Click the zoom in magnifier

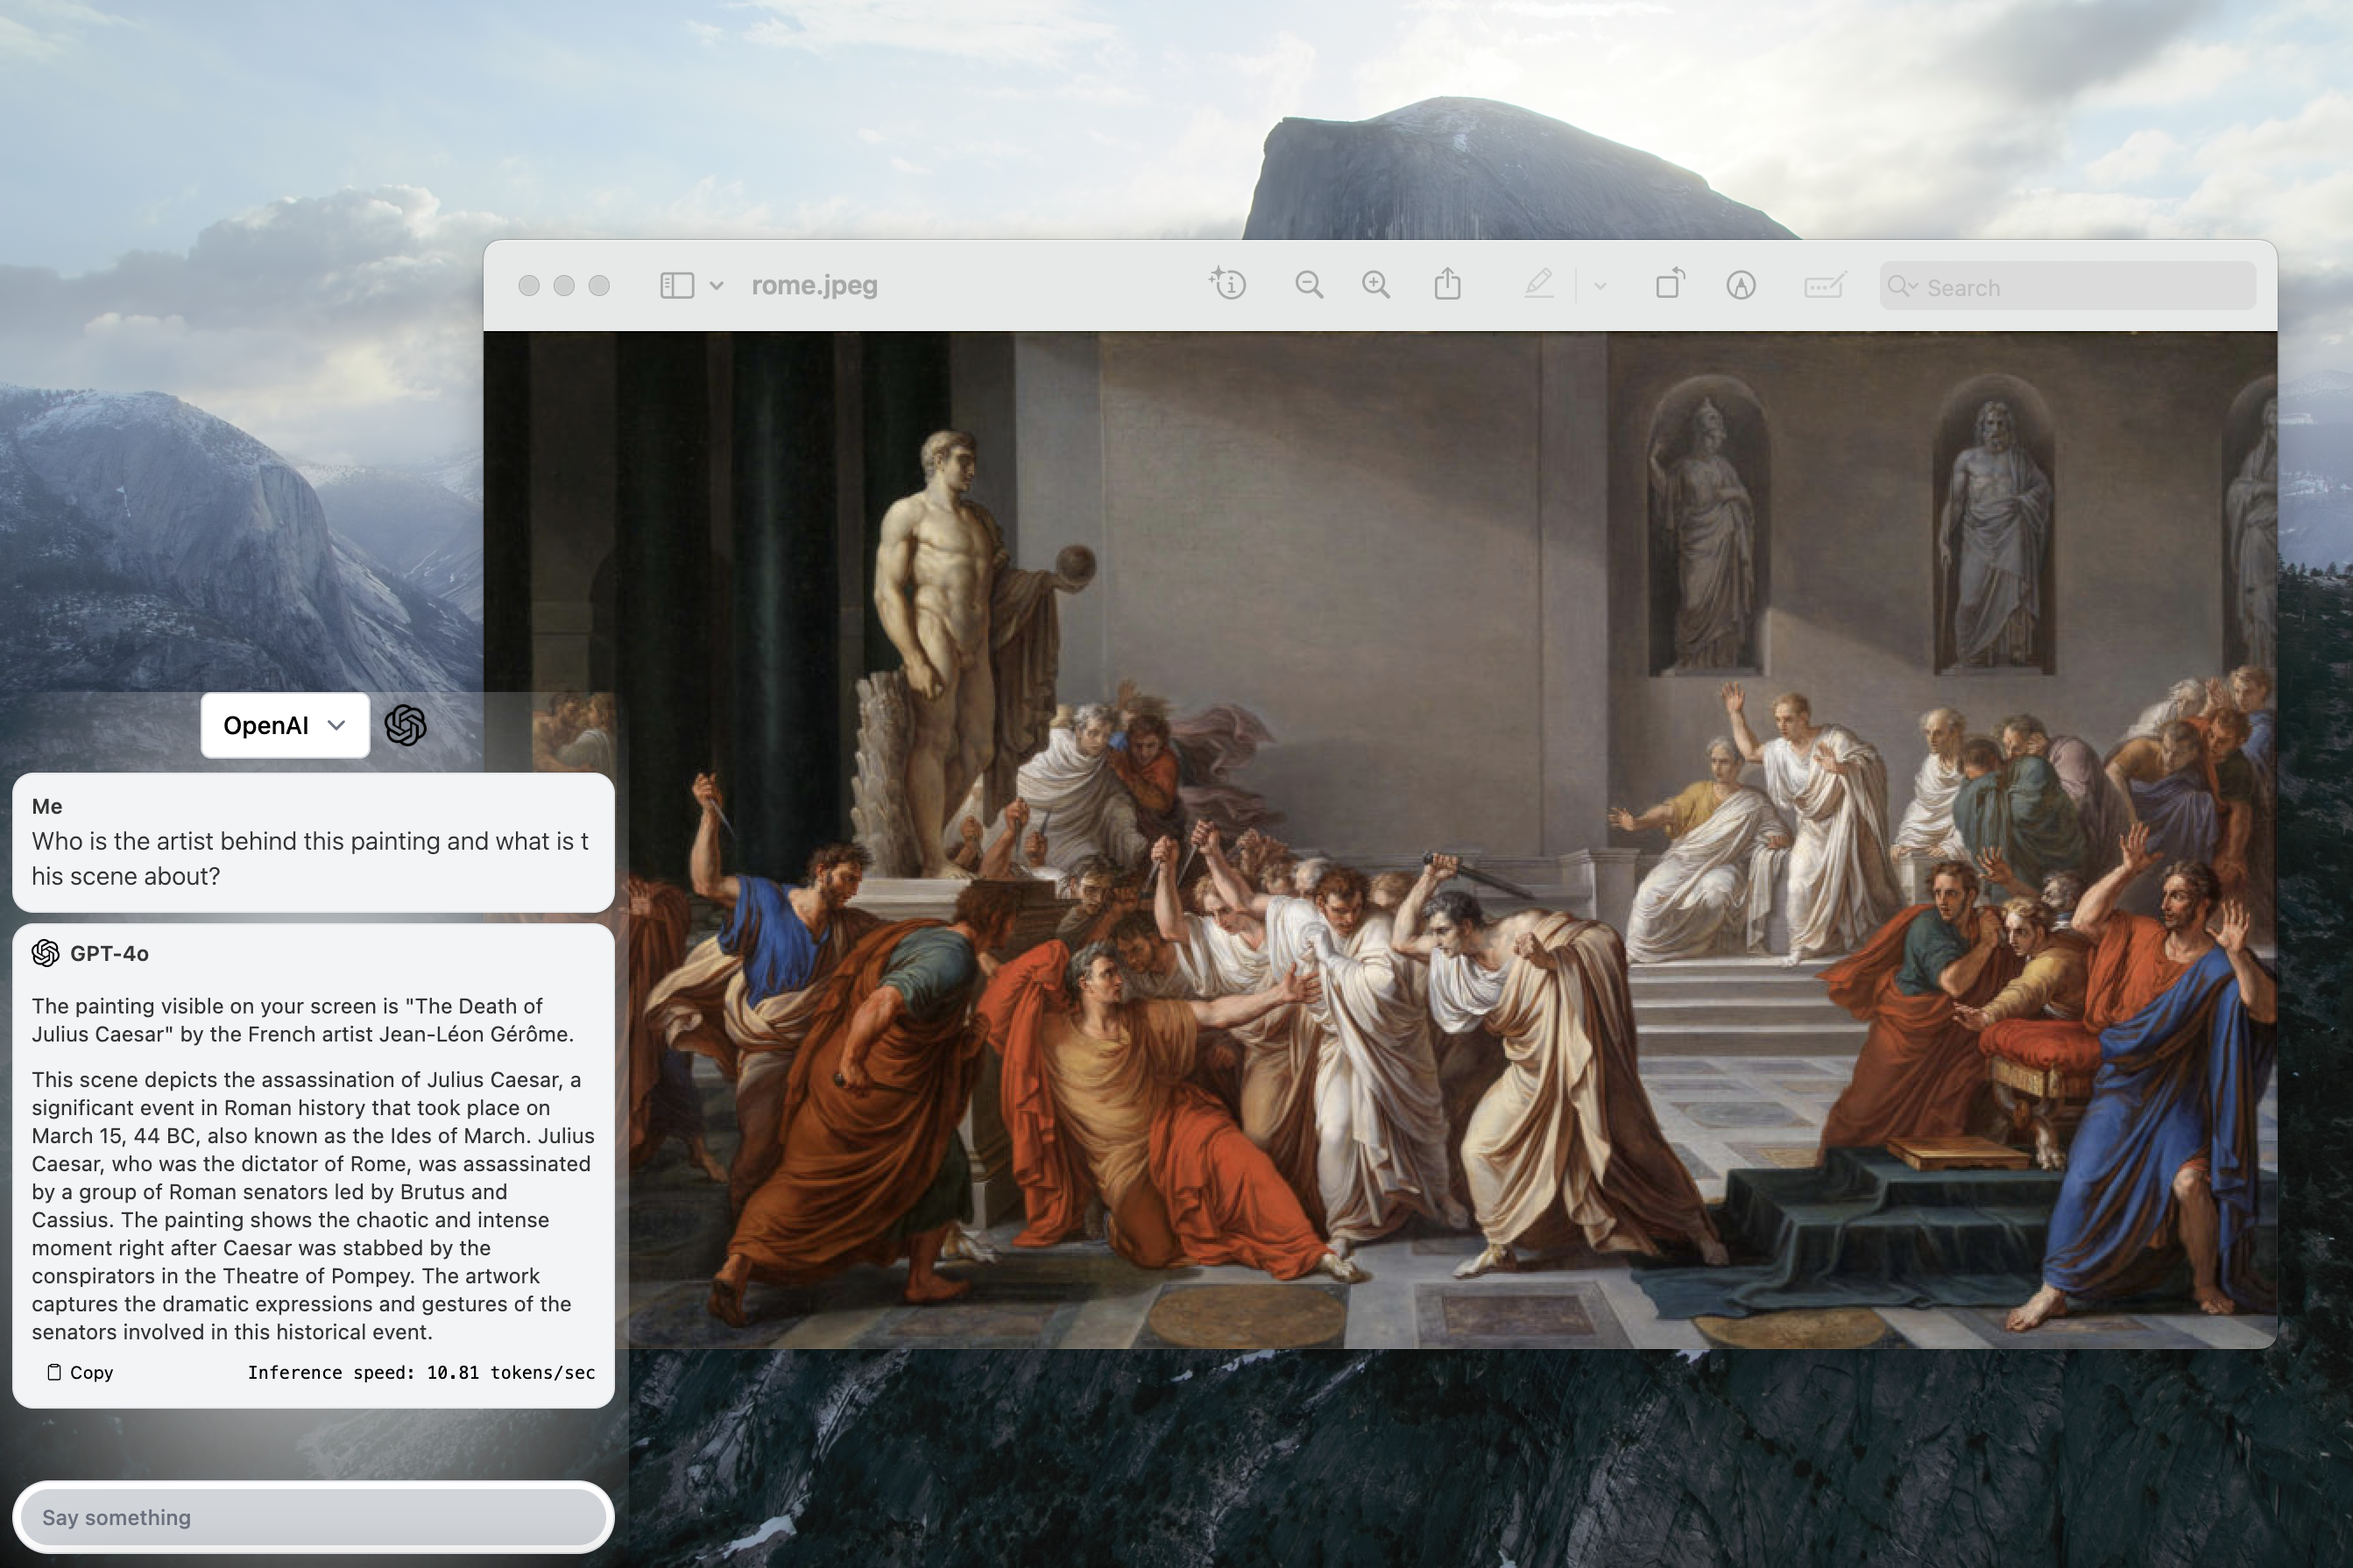(x=1376, y=285)
